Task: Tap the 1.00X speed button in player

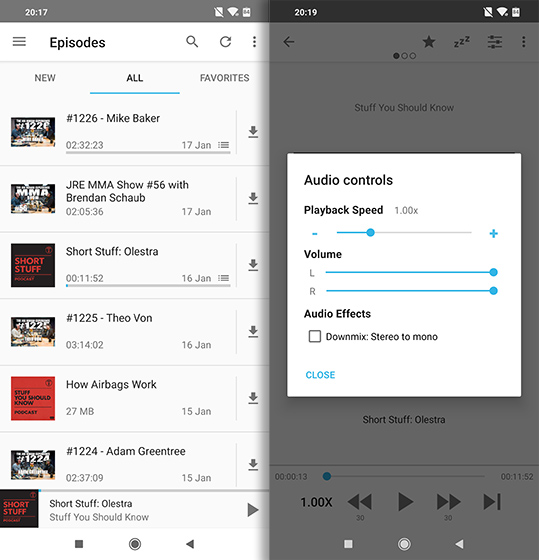Action: tap(316, 502)
